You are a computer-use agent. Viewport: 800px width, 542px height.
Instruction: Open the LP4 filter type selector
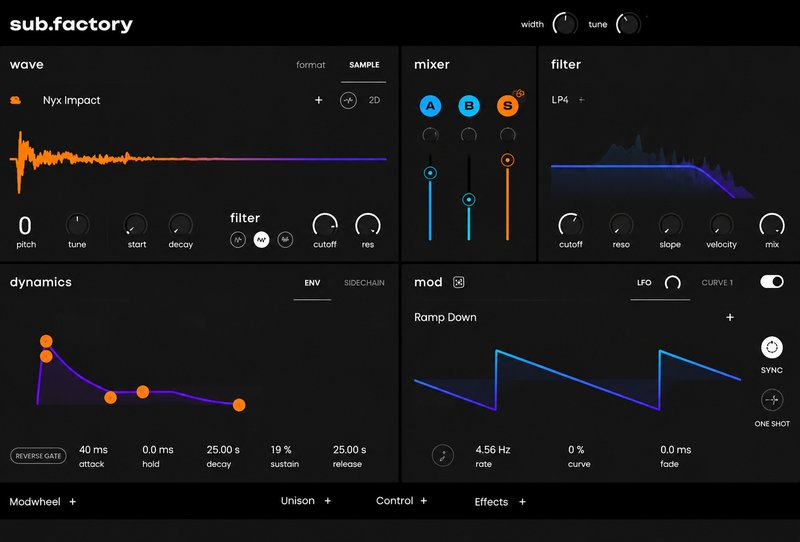(560, 100)
